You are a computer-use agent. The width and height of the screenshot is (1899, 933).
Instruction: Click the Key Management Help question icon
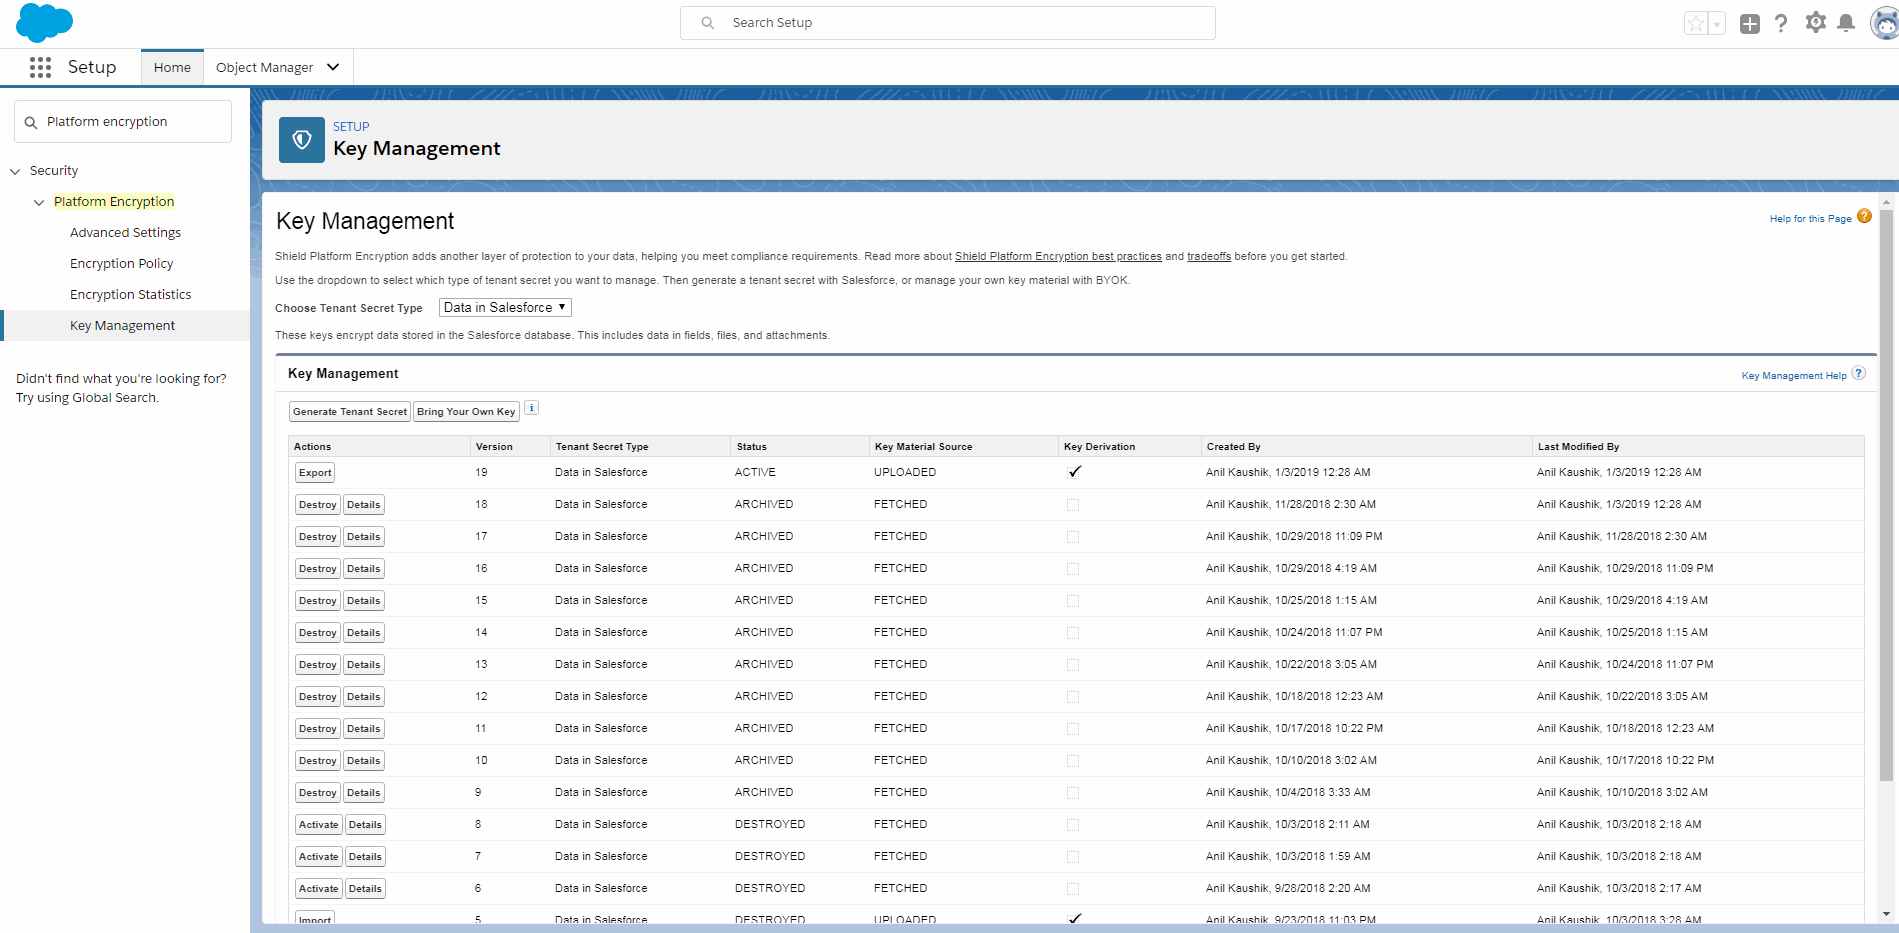1858,374
